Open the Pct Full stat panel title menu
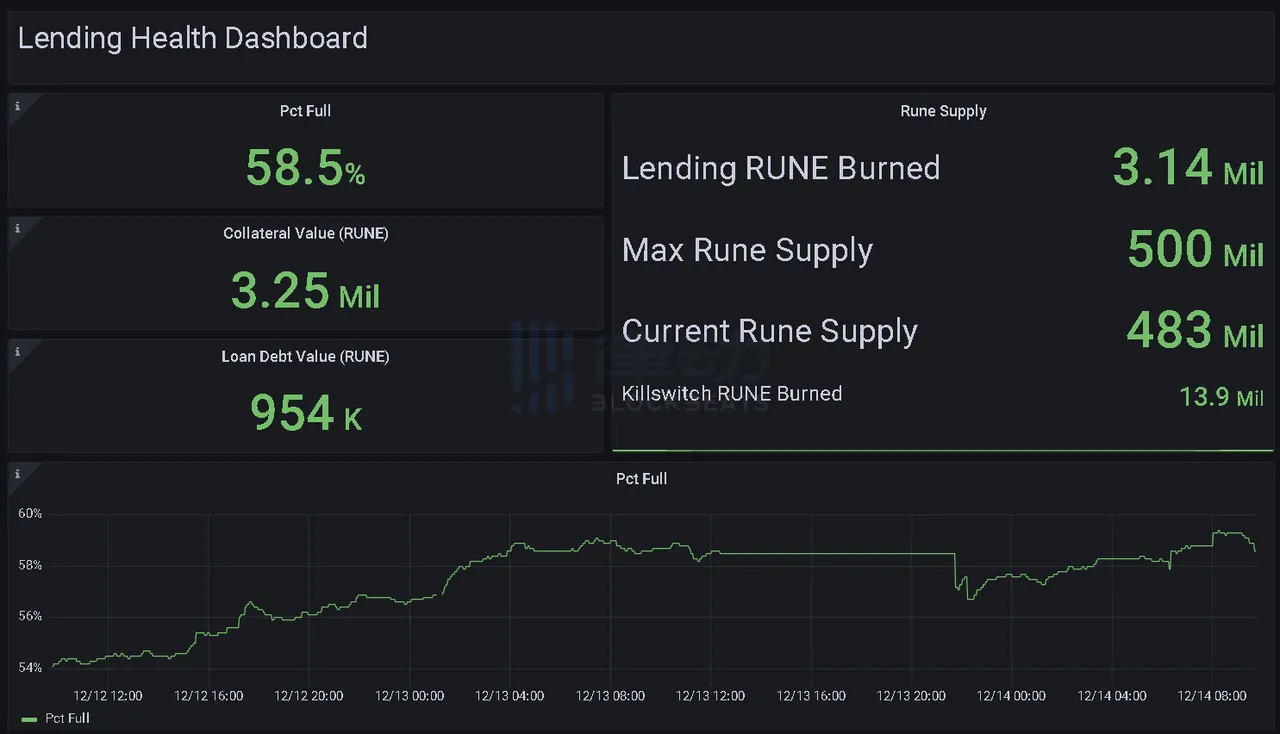The image size is (1280, 734). coord(305,111)
